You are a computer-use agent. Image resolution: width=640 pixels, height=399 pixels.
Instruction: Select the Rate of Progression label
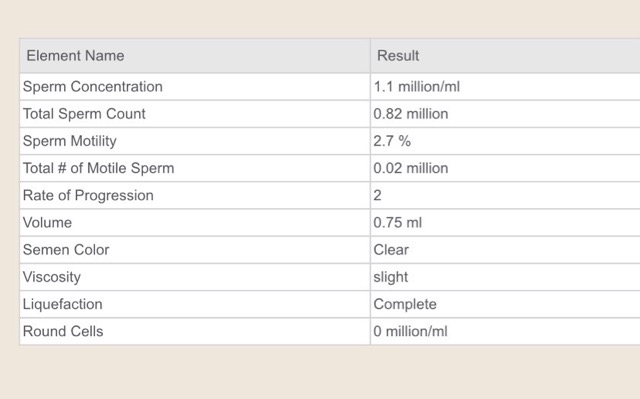(x=88, y=195)
